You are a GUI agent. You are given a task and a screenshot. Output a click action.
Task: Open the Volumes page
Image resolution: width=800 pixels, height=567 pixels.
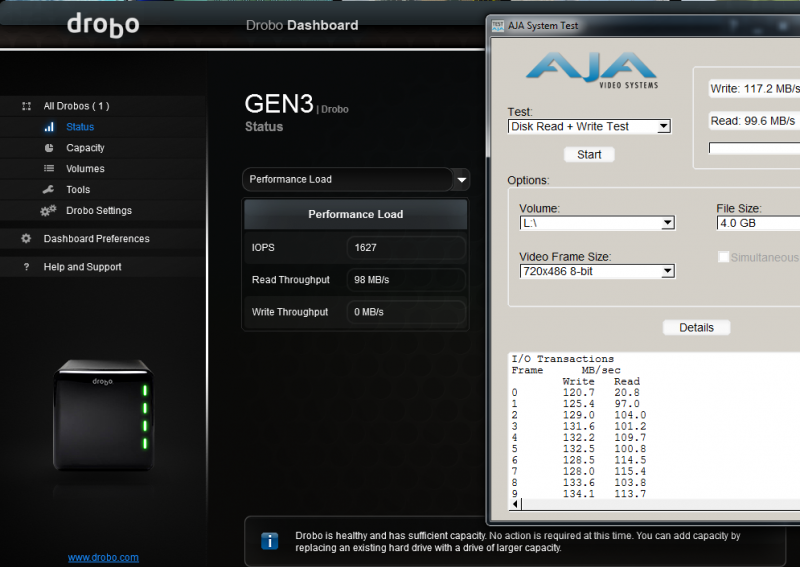point(85,168)
